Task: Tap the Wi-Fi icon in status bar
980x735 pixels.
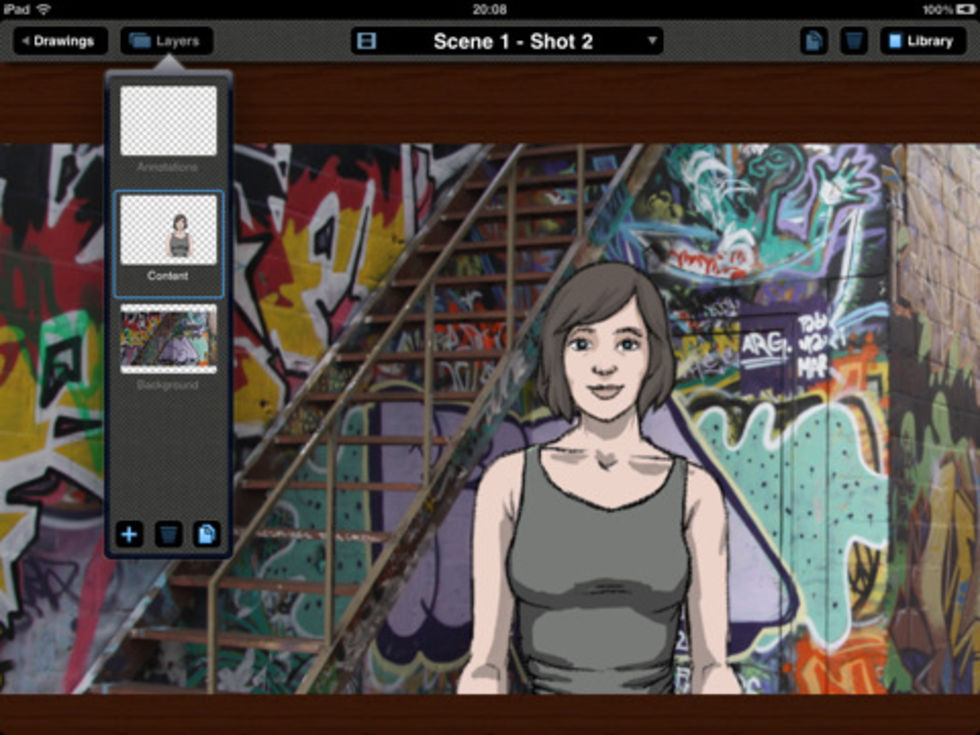Action: pos(44,9)
